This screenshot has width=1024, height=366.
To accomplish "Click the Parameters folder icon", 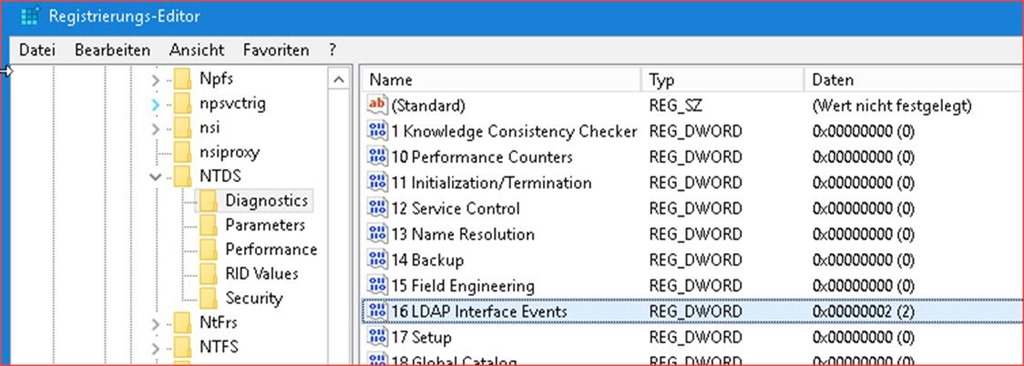I will 208,225.
